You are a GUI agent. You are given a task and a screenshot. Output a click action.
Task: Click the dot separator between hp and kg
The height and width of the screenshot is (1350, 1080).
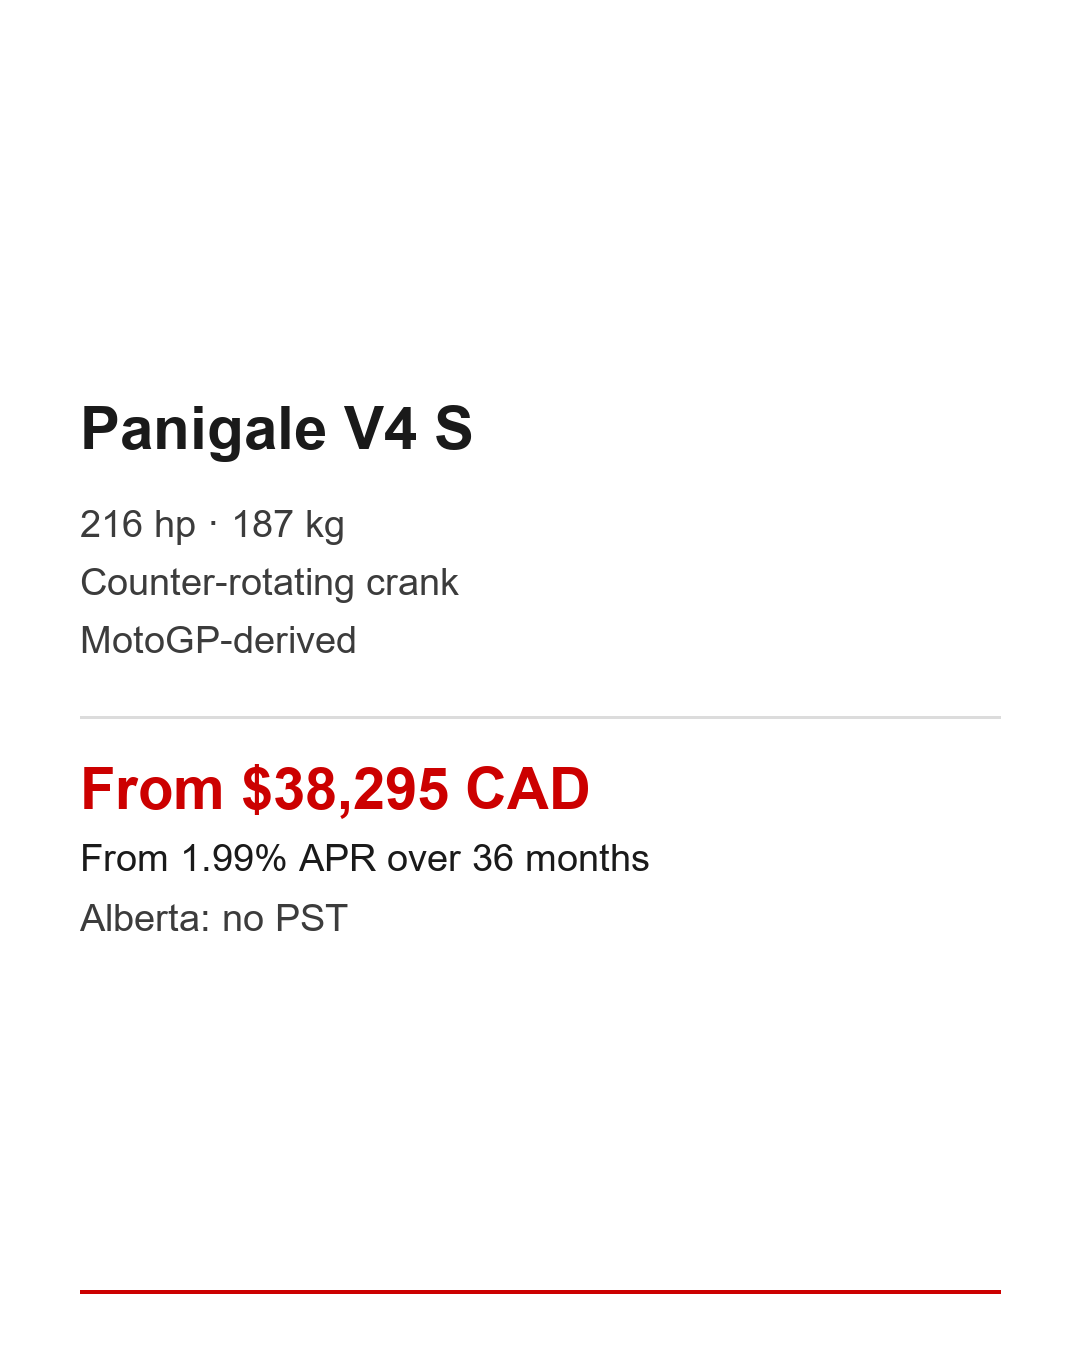click(x=213, y=524)
